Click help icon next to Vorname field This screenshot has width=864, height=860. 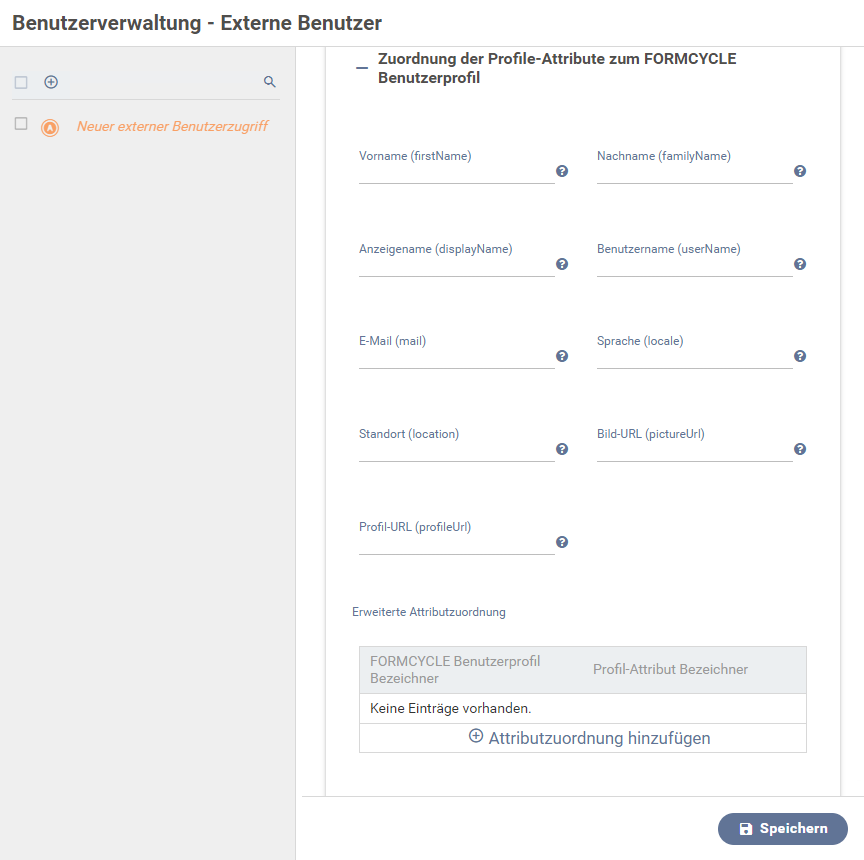click(561, 171)
